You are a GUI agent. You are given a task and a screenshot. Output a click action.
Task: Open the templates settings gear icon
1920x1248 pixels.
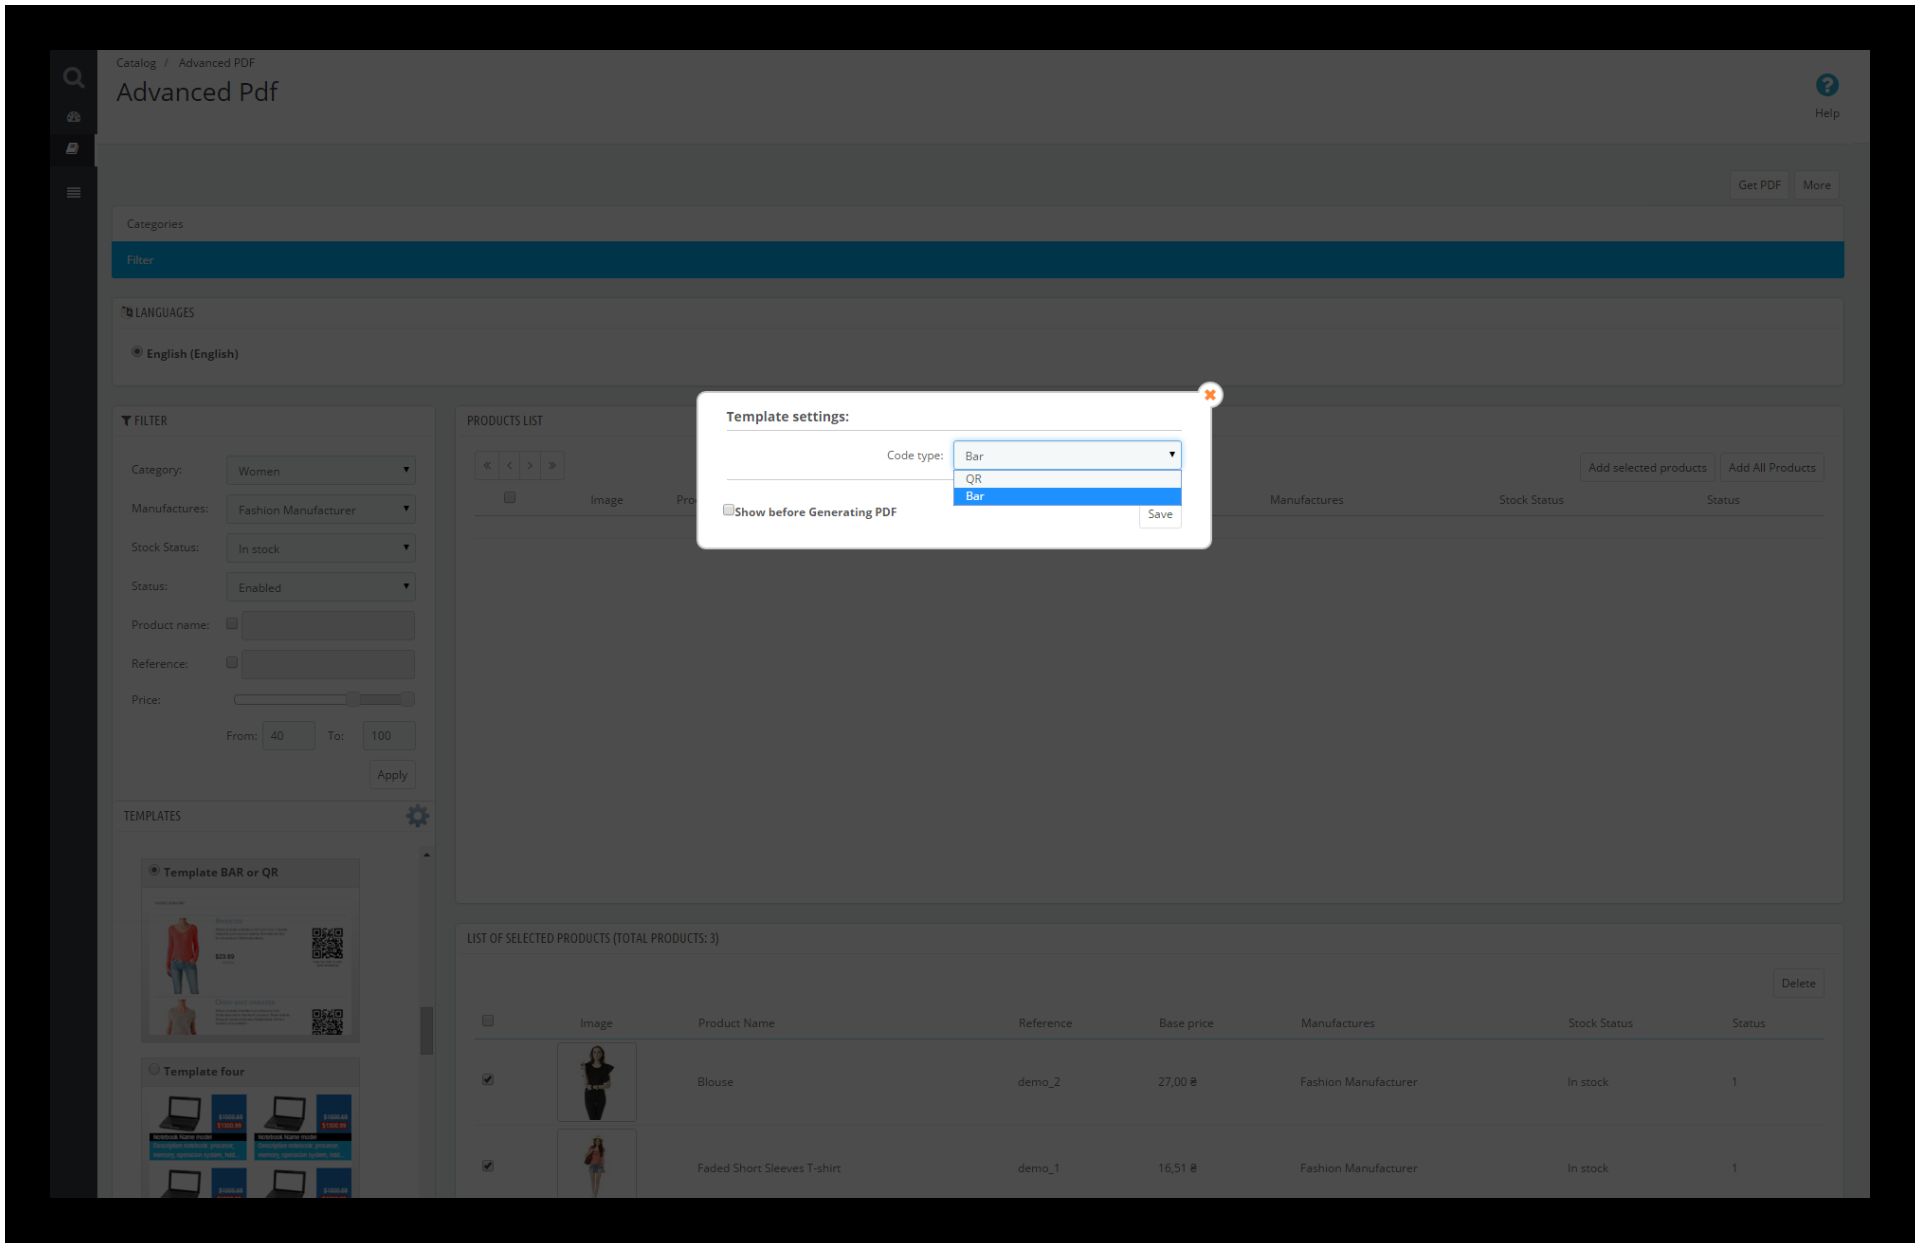point(417,816)
